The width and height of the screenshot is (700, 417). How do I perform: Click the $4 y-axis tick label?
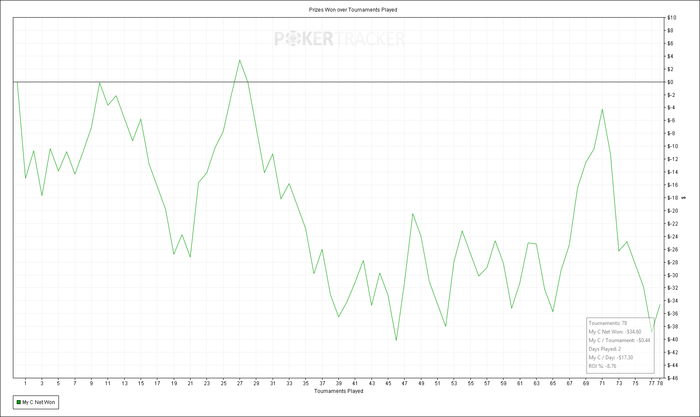[x=670, y=56]
